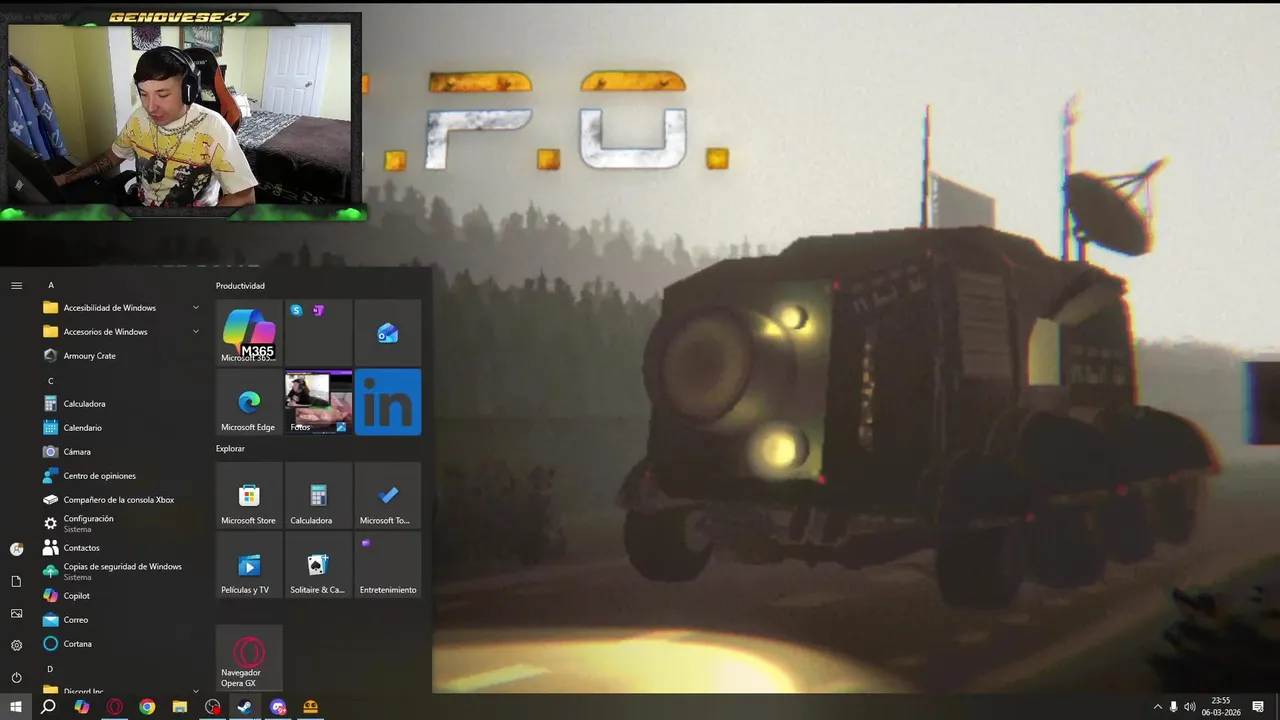Open yellow robot app on taskbar

[x=311, y=707]
